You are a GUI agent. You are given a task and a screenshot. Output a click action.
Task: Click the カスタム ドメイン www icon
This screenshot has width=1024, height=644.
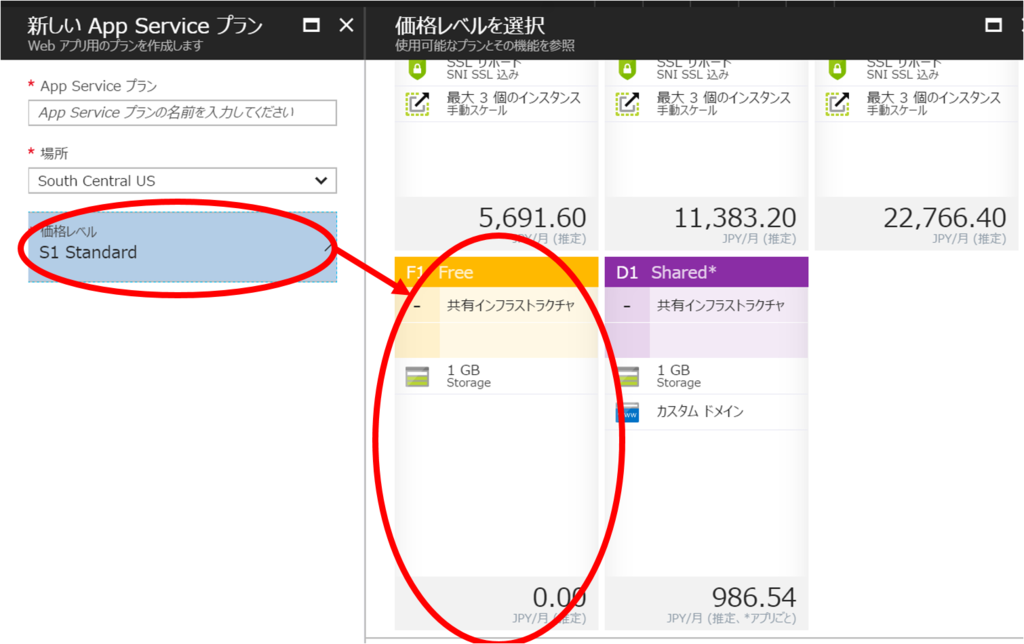pyautogui.click(x=628, y=412)
